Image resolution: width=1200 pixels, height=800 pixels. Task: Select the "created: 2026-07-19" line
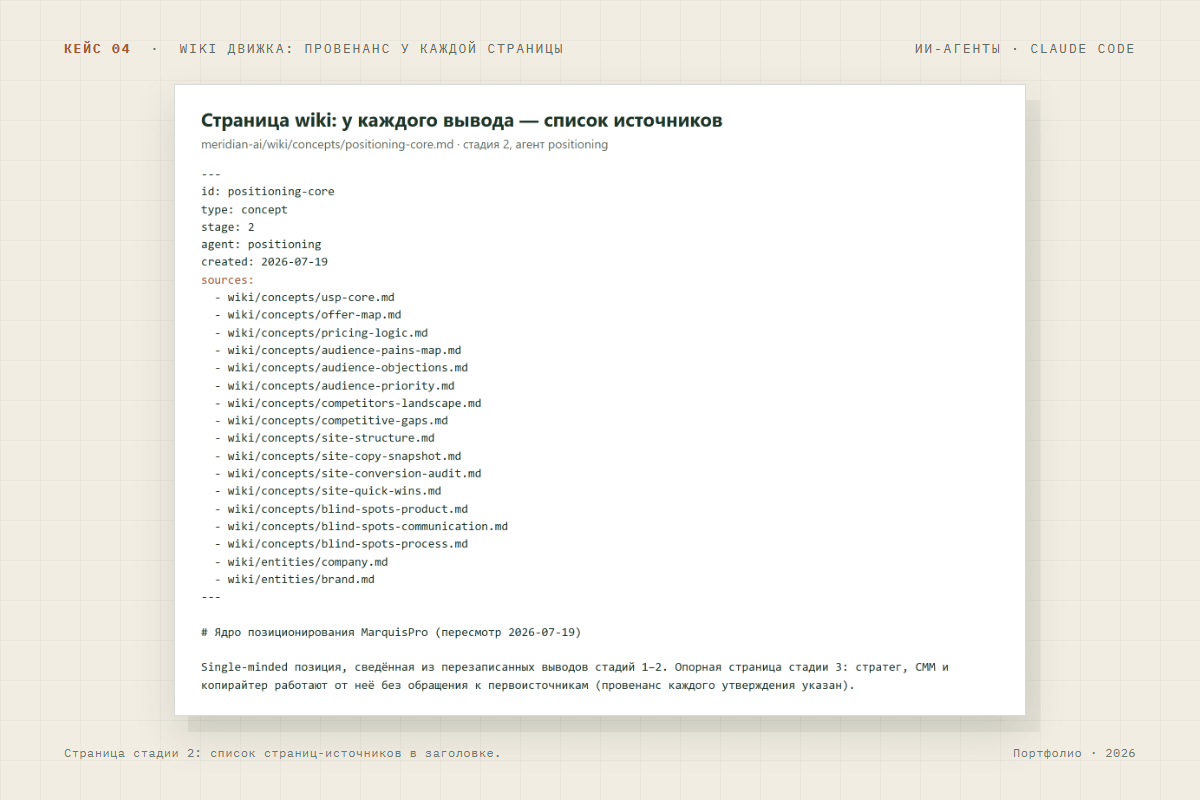pos(264,262)
